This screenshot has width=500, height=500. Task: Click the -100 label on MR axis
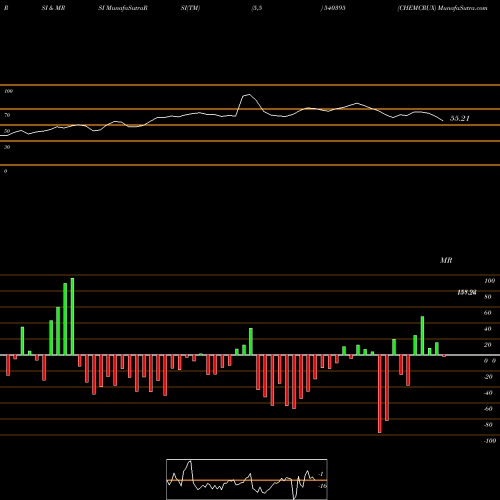coord(489,441)
